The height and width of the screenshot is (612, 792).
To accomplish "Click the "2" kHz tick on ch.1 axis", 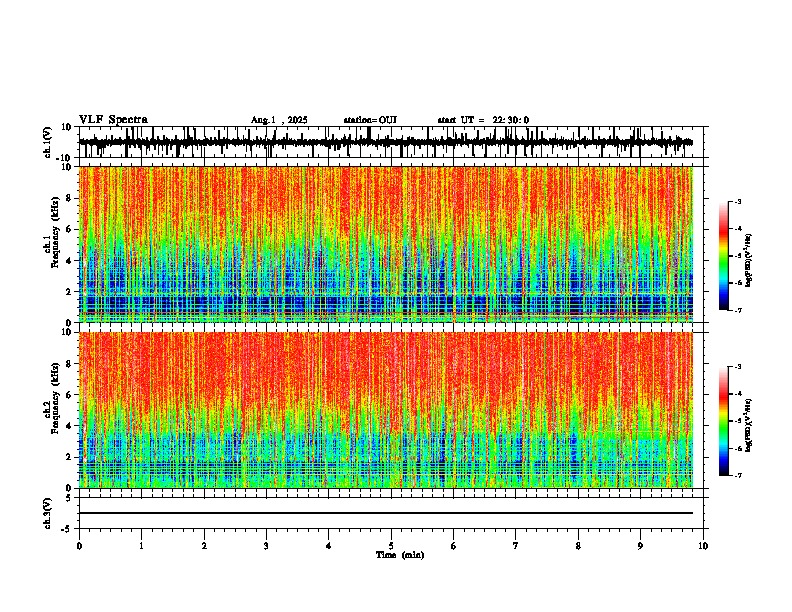I will click(69, 291).
